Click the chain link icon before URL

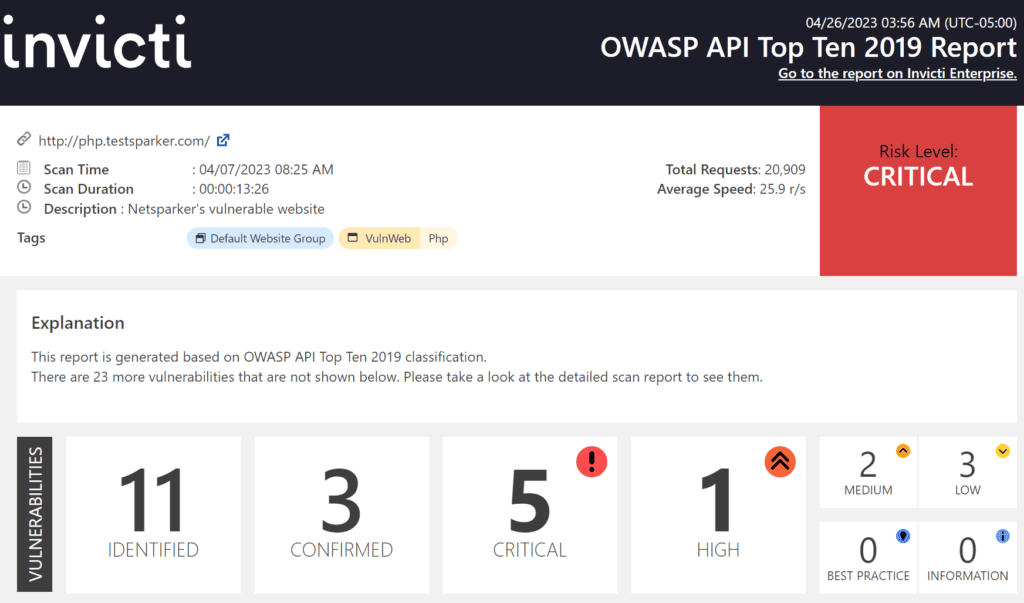tap(24, 141)
